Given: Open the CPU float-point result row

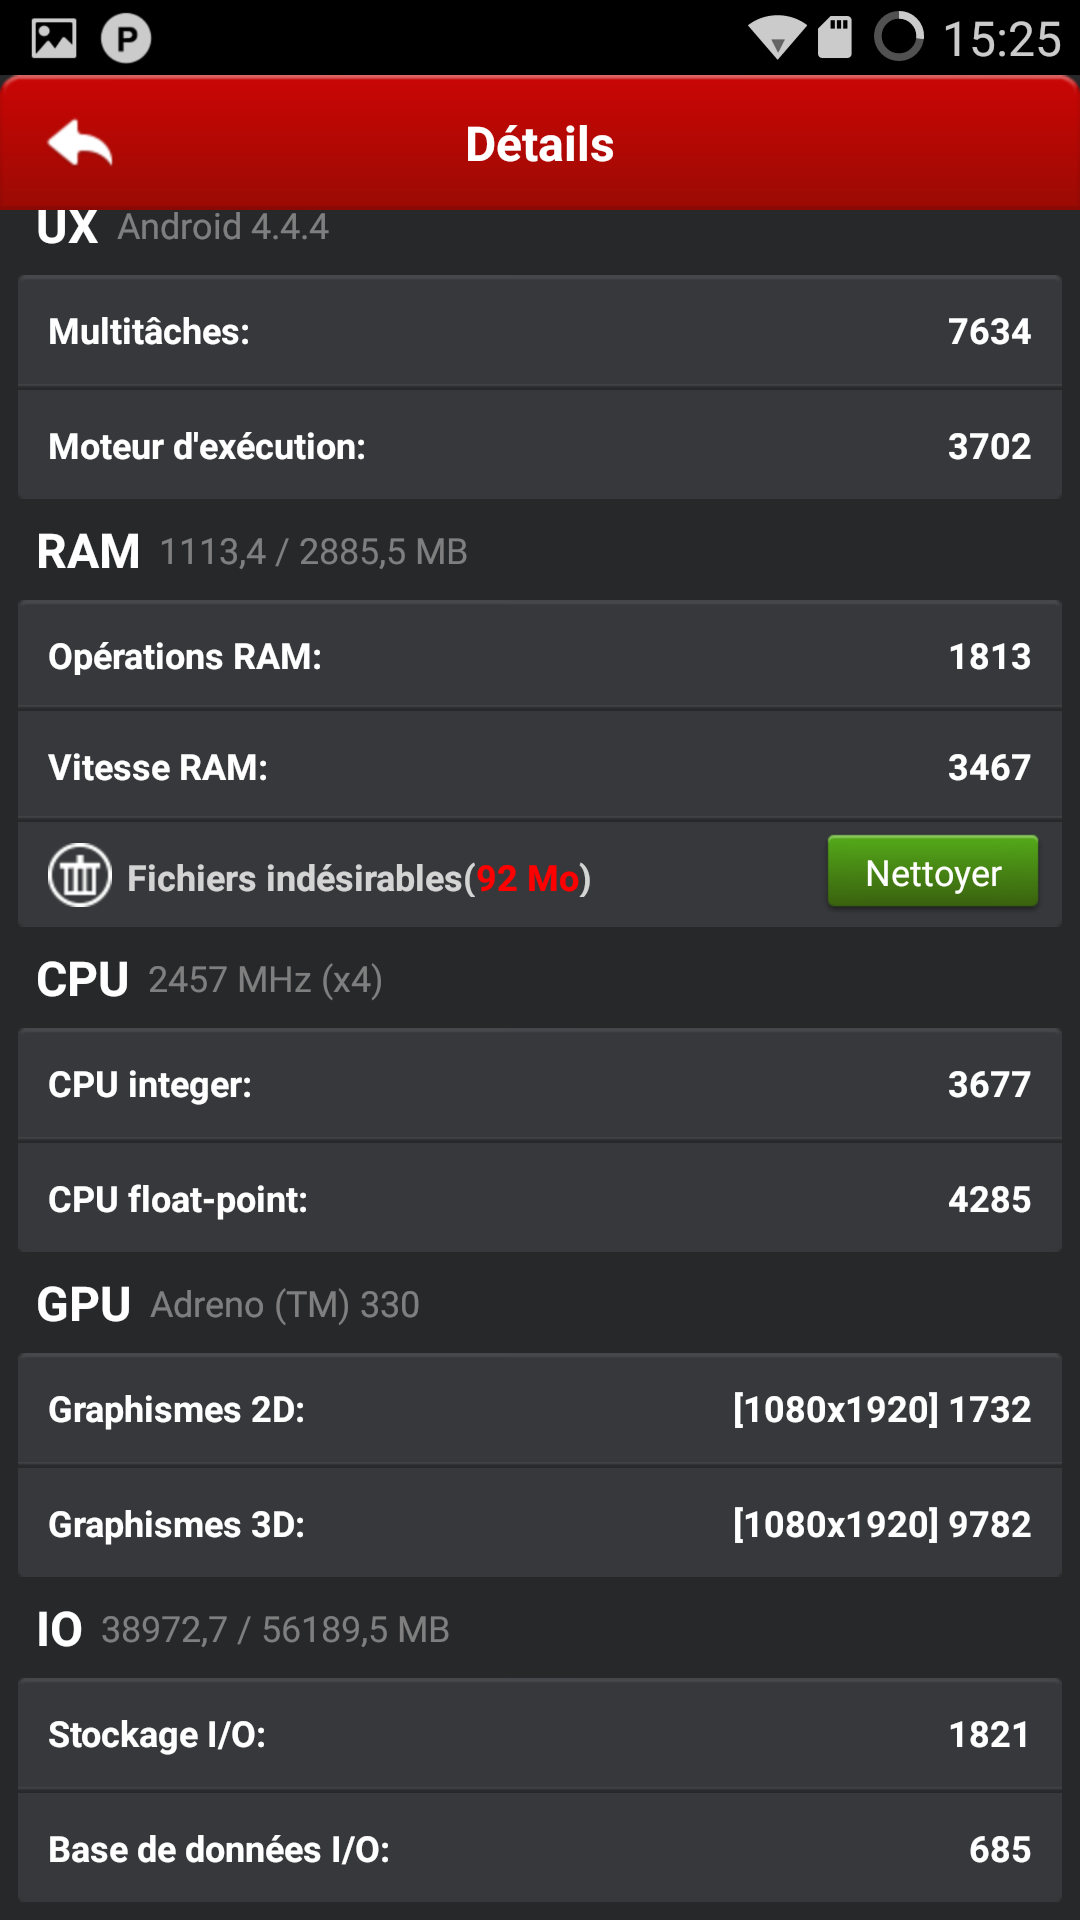Looking at the screenshot, I should point(540,1199).
